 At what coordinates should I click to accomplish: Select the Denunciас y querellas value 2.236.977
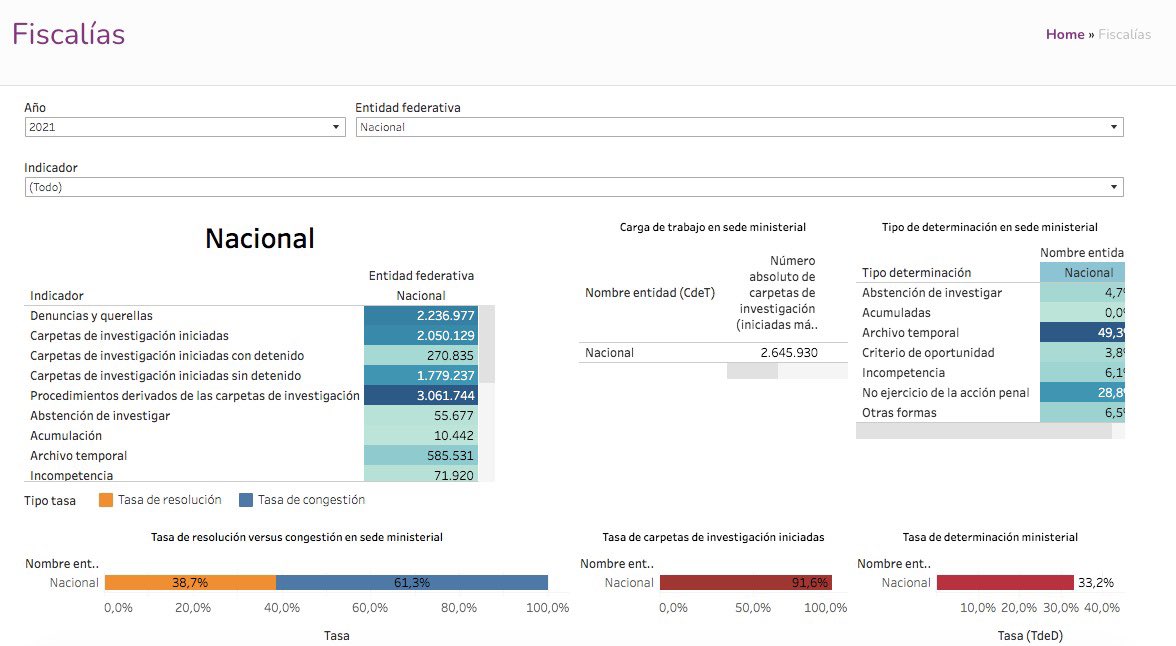[x=421, y=316]
